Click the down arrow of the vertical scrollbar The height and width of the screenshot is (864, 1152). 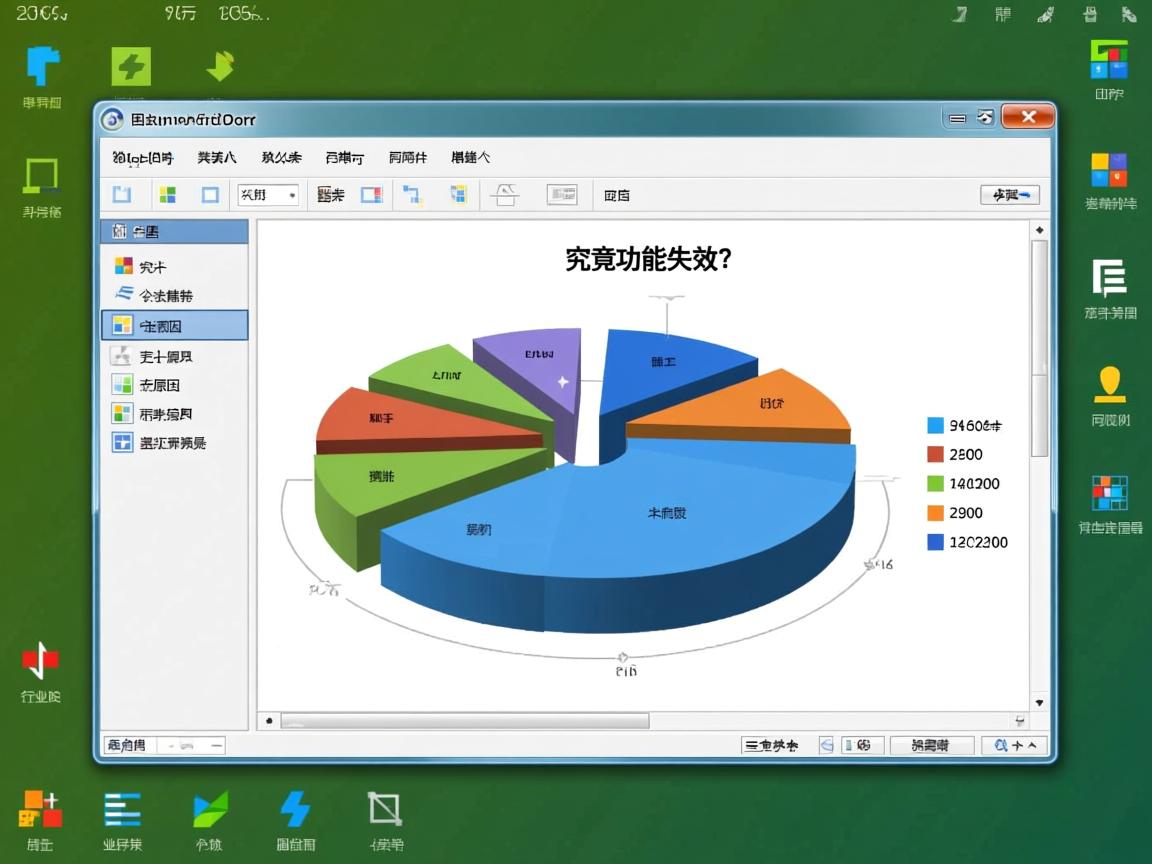[1039, 705]
